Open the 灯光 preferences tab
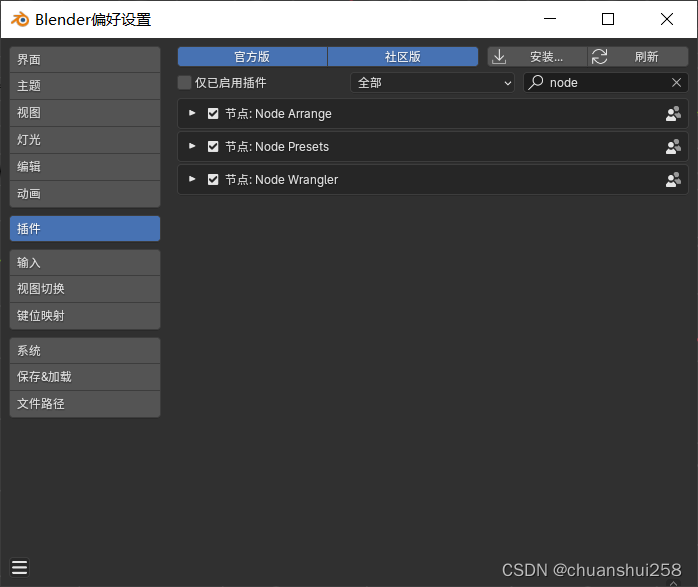 (85, 140)
